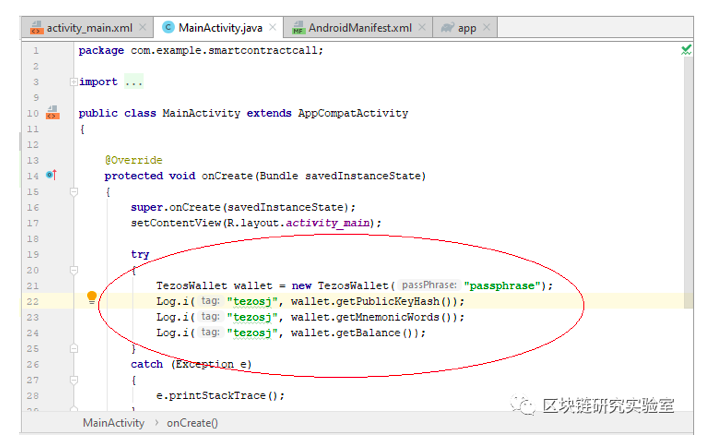Click wallet.getBalance() call
Image resolution: width=706 pixels, height=444 pixels.
coord(354,333)
